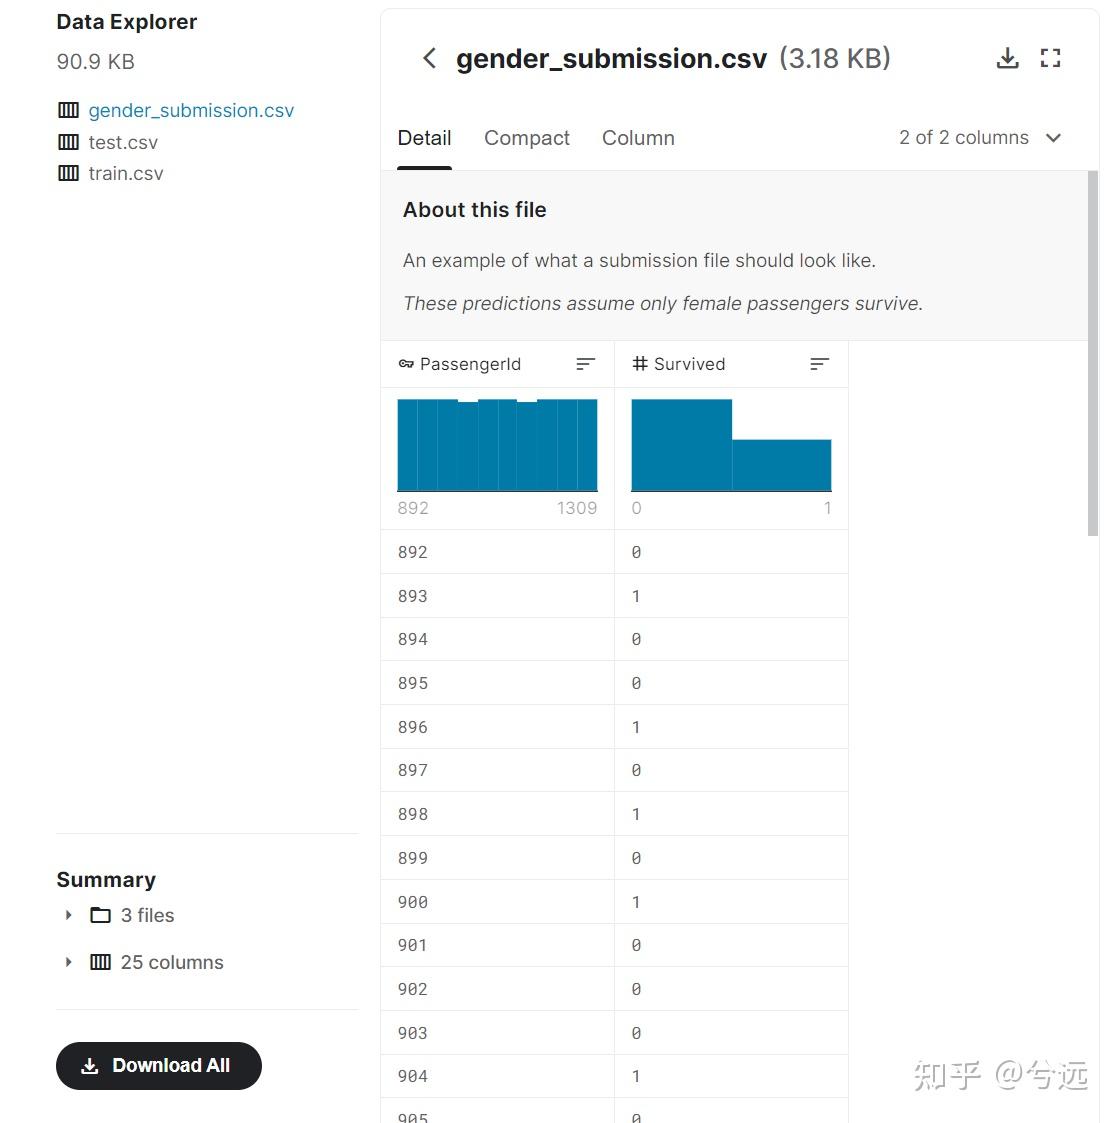Screen dimensions: 1117x1123
Task: Expand the 25 columns summary entry
Action: click(68, 962)
